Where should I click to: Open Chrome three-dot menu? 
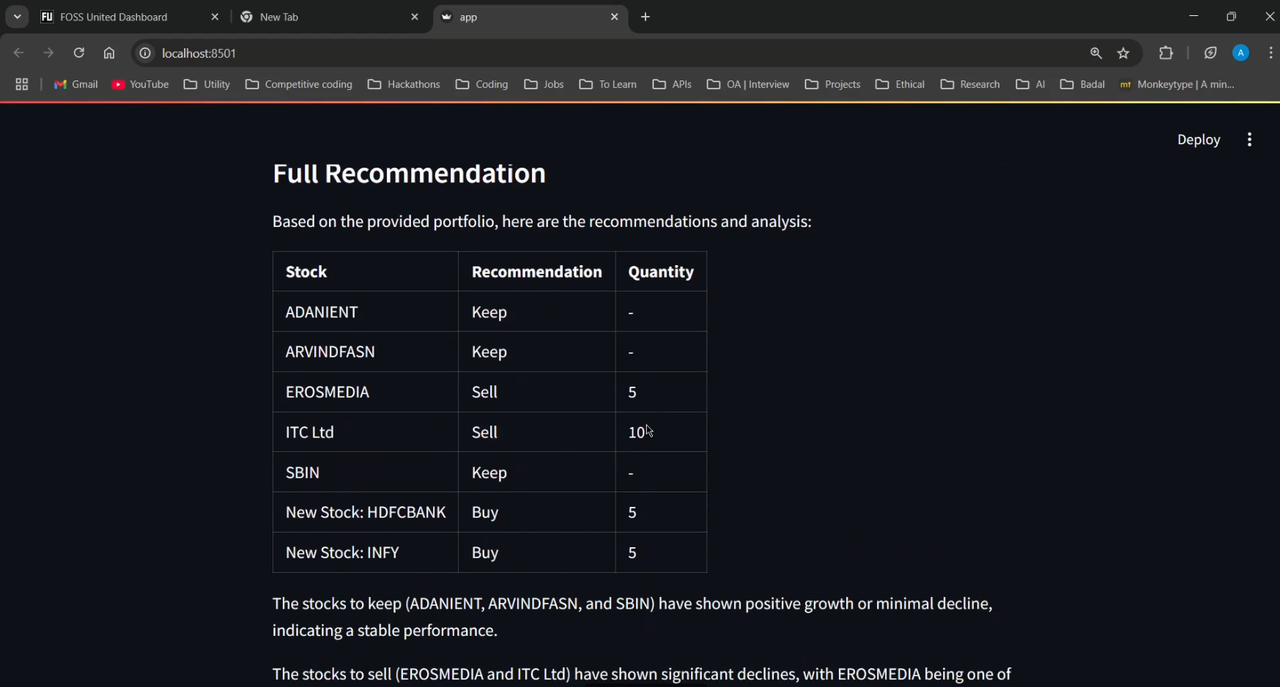pos(1270,53)
